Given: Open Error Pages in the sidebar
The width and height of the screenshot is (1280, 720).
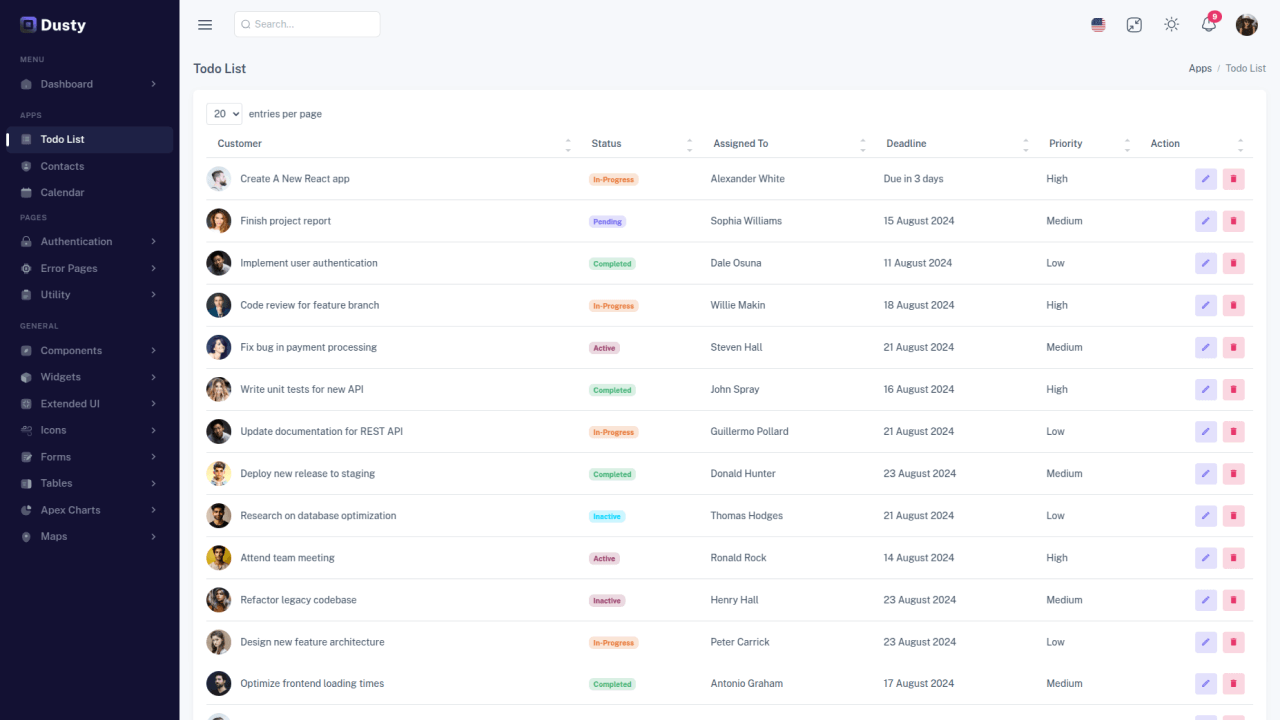Looking at the screenshot, I should 67,268.
